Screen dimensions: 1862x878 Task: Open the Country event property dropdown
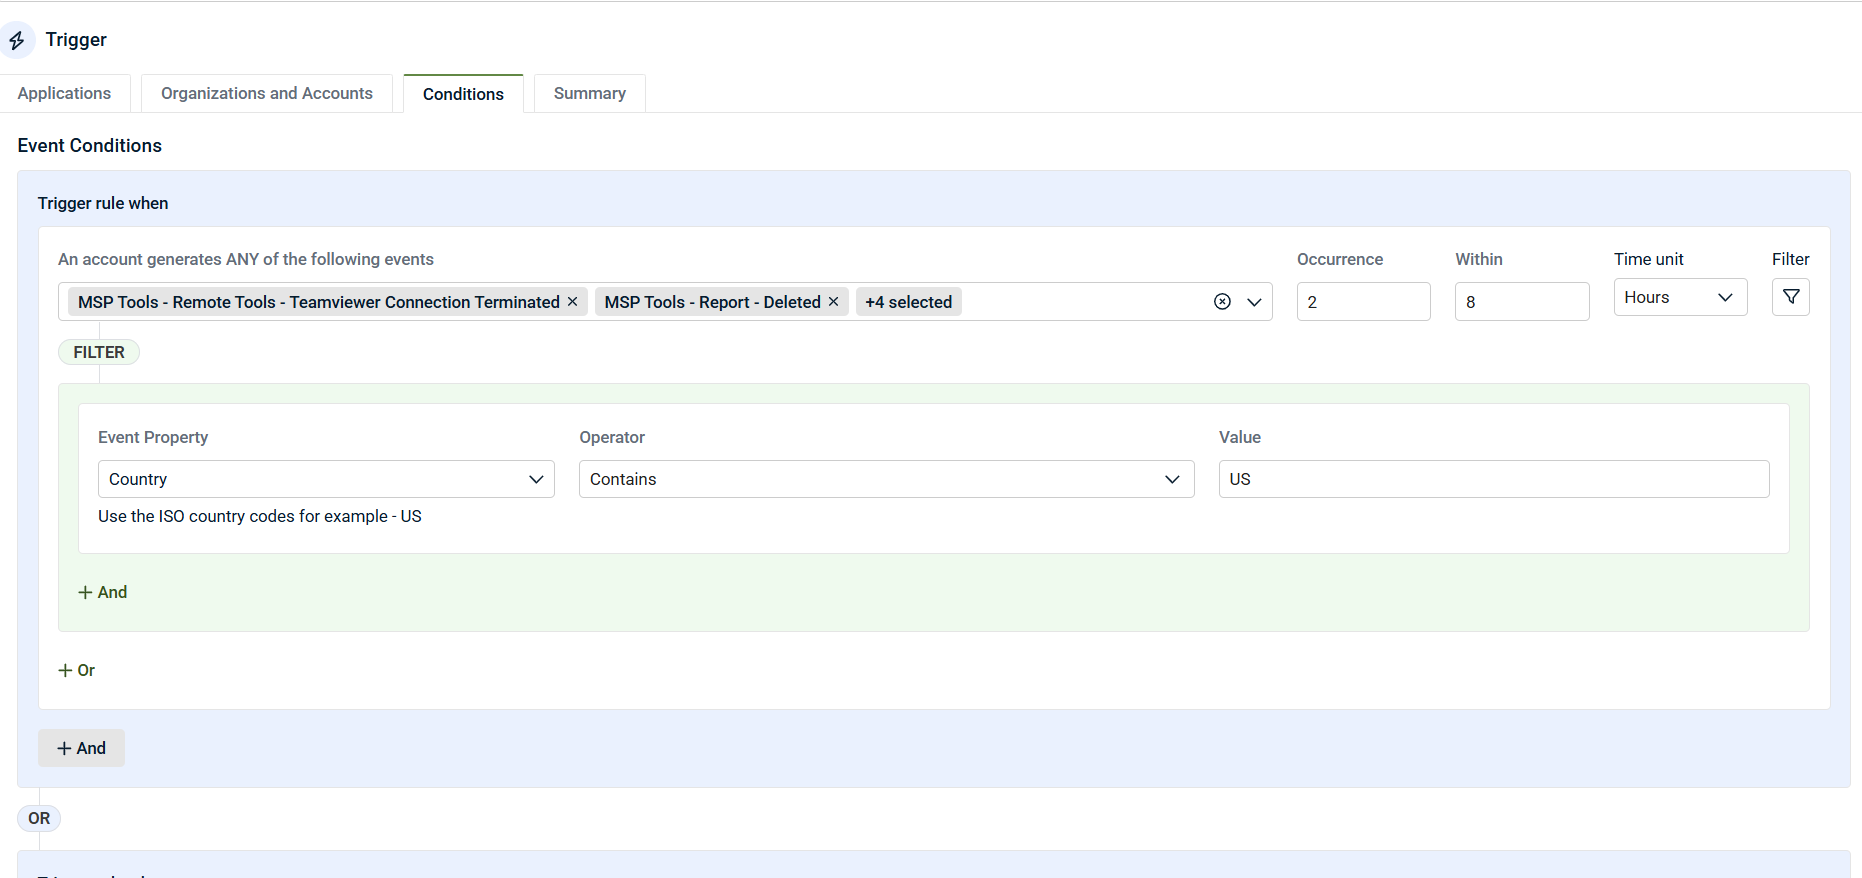[x=325, y=479]
